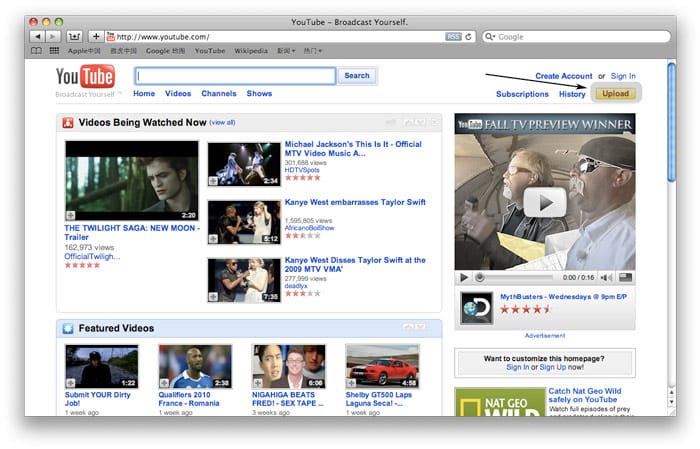
Task: Click the YouTube Search button
Action: (357, 76)
